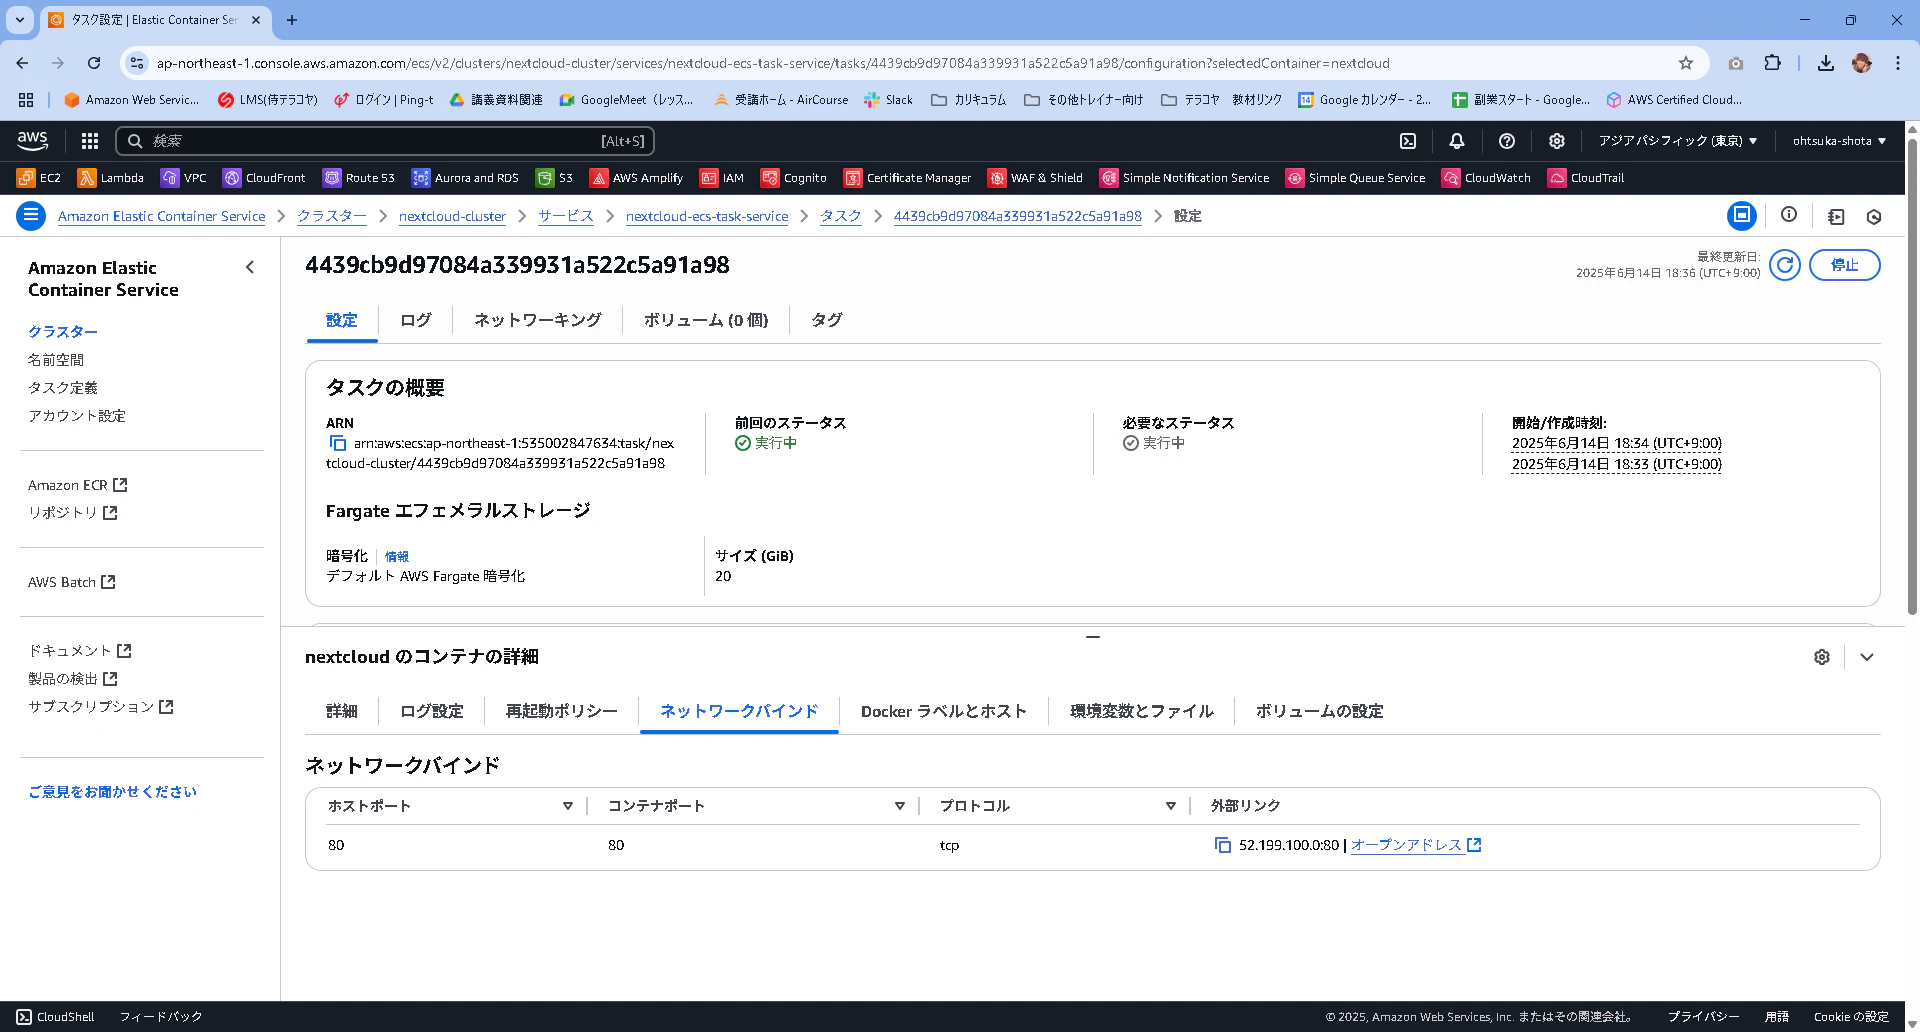Go to nextcloud-cluster breadcrumb
This screenshot has width=1920, height=1032.
point(452,216)
